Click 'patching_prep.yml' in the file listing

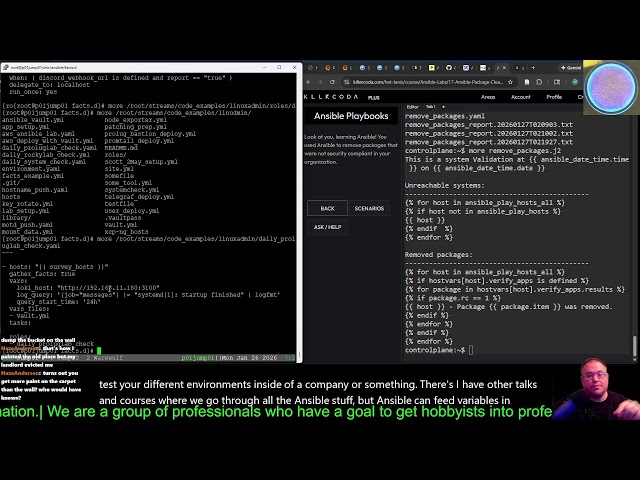[x=136, y=127]
